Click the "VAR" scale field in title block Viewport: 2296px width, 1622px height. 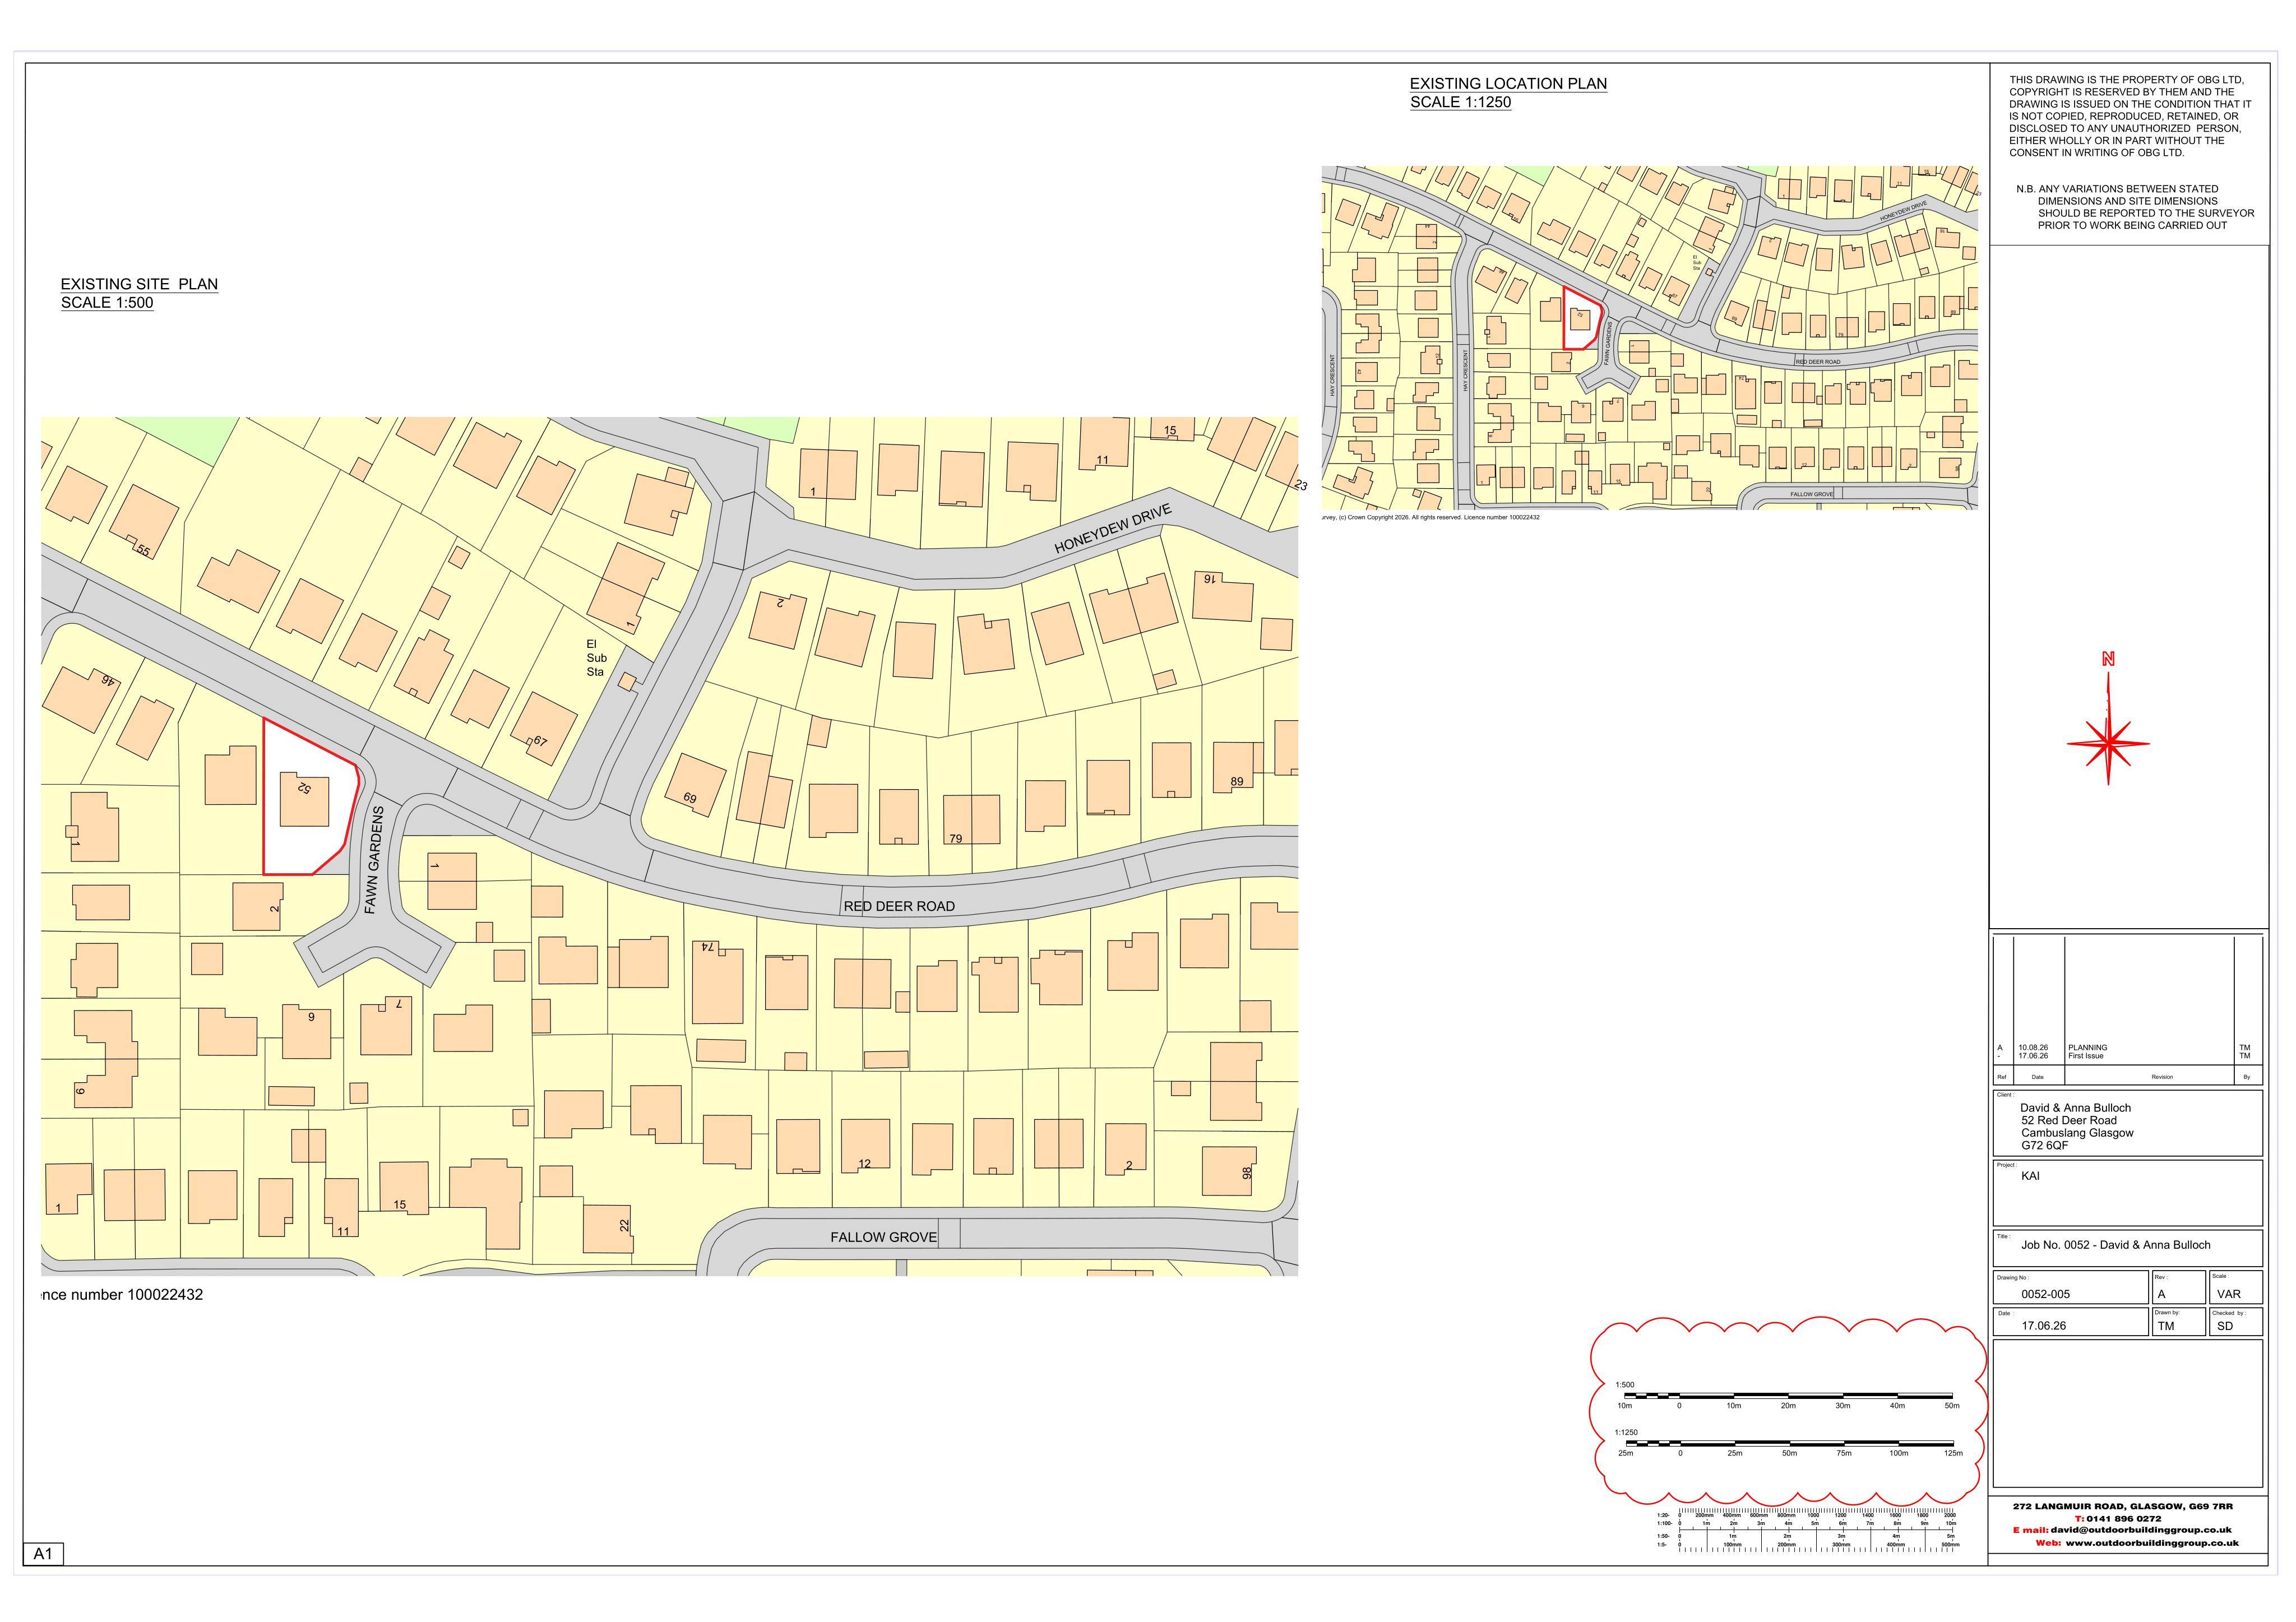[x=2228, y=1294]
